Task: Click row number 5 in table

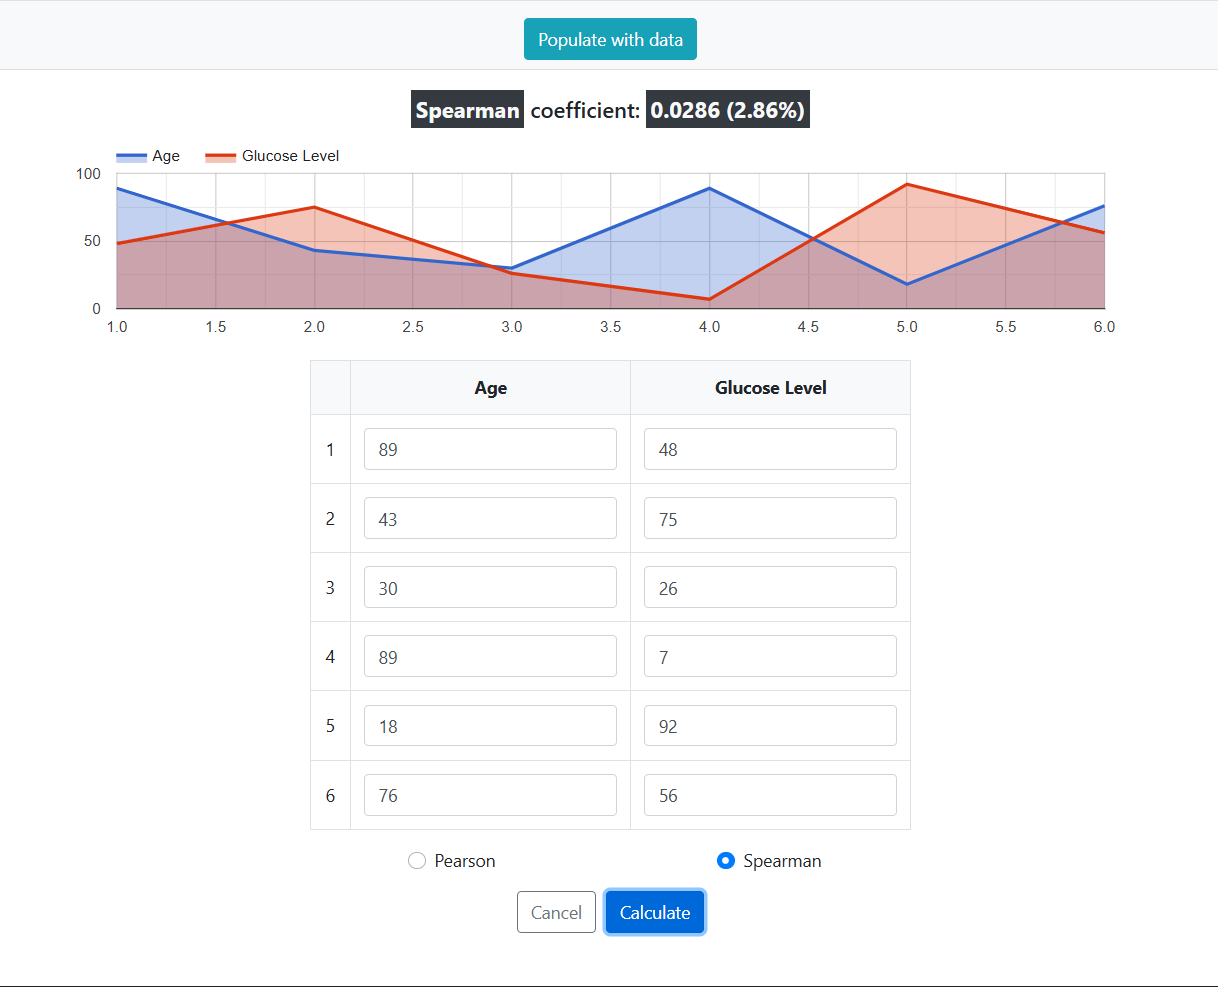Action: (330, 725)
